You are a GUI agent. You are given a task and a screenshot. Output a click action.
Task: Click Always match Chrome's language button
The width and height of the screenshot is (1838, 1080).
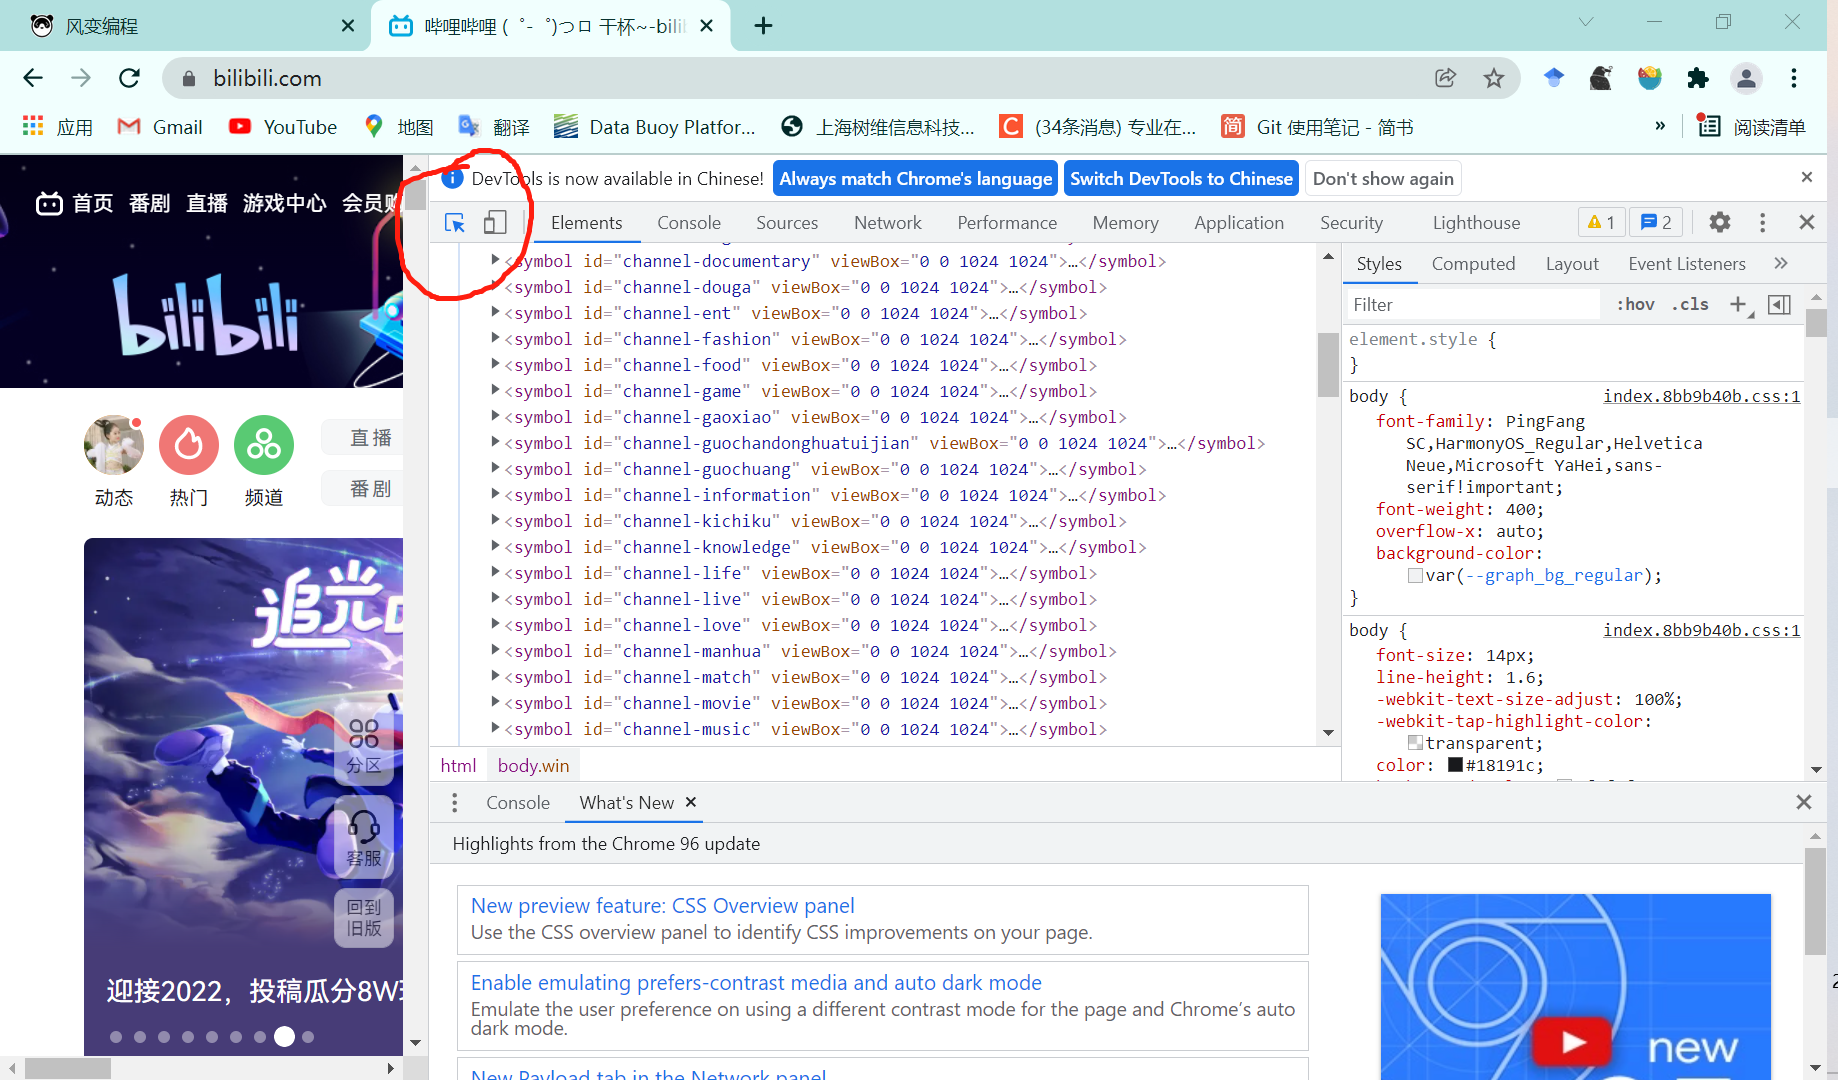click(x=916, y=178)
